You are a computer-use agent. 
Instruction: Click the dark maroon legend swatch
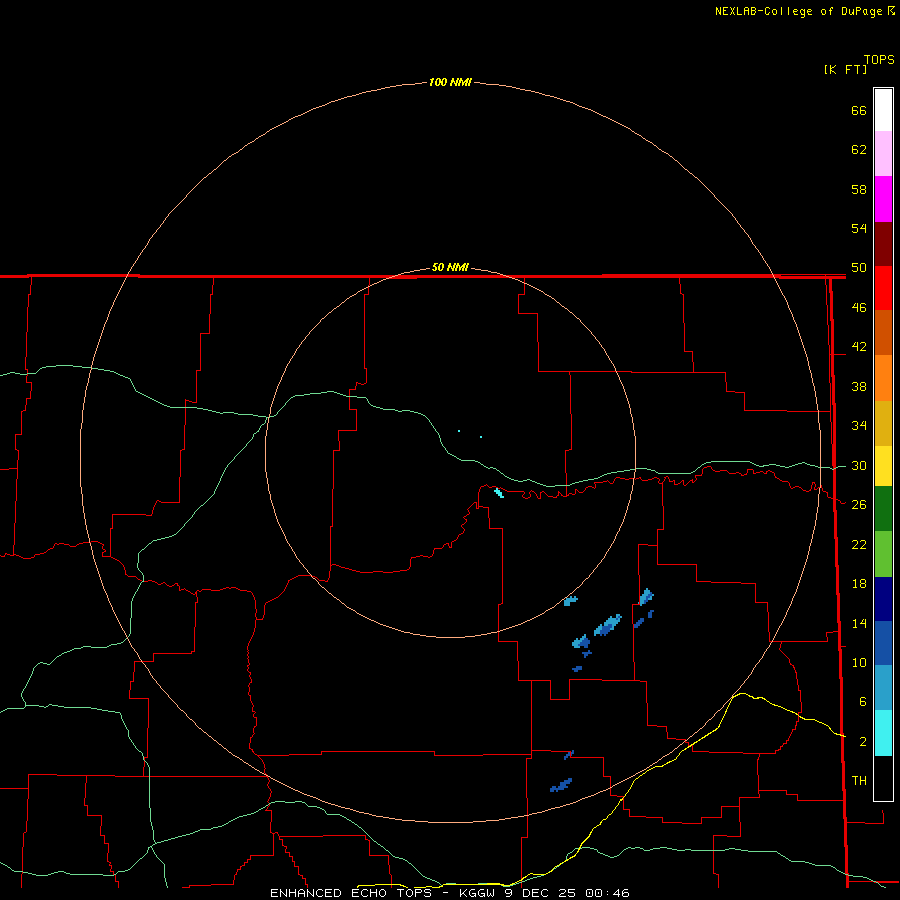click(883, 244)
